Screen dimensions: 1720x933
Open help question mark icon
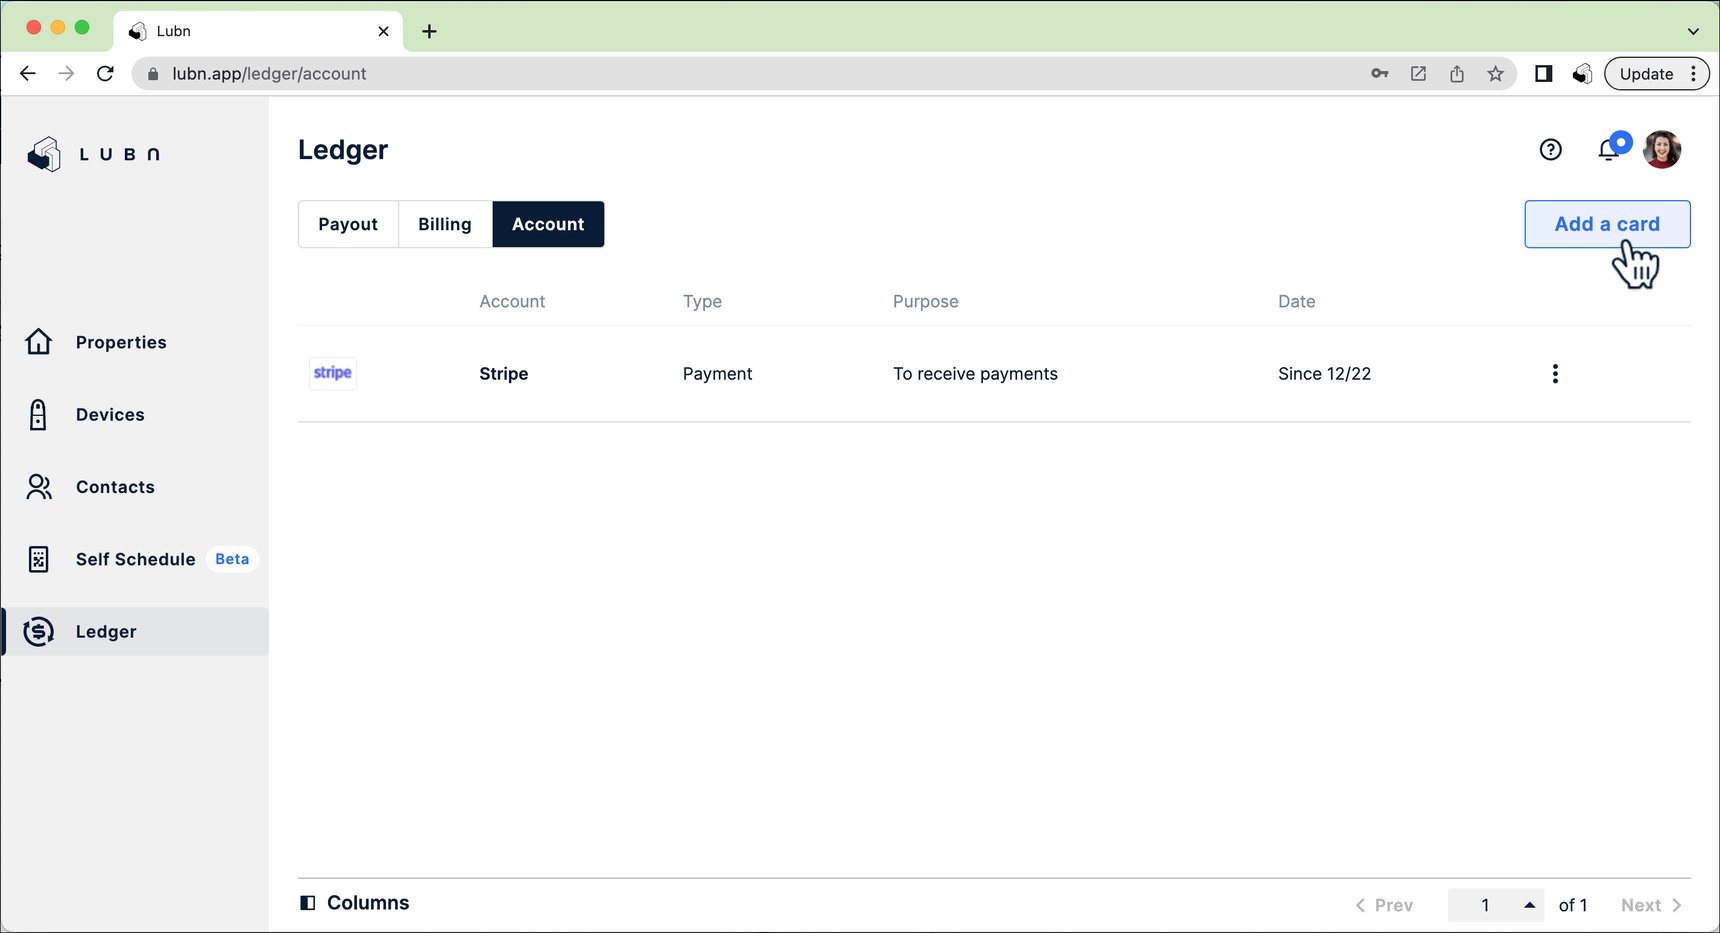point(1550,150)
